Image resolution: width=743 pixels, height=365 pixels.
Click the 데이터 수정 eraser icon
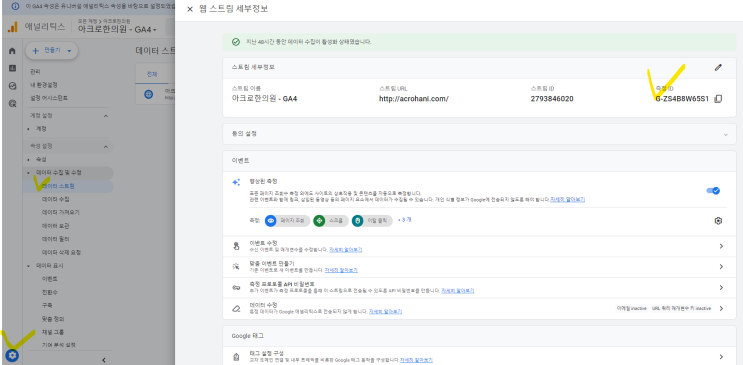tap(236, 308)
